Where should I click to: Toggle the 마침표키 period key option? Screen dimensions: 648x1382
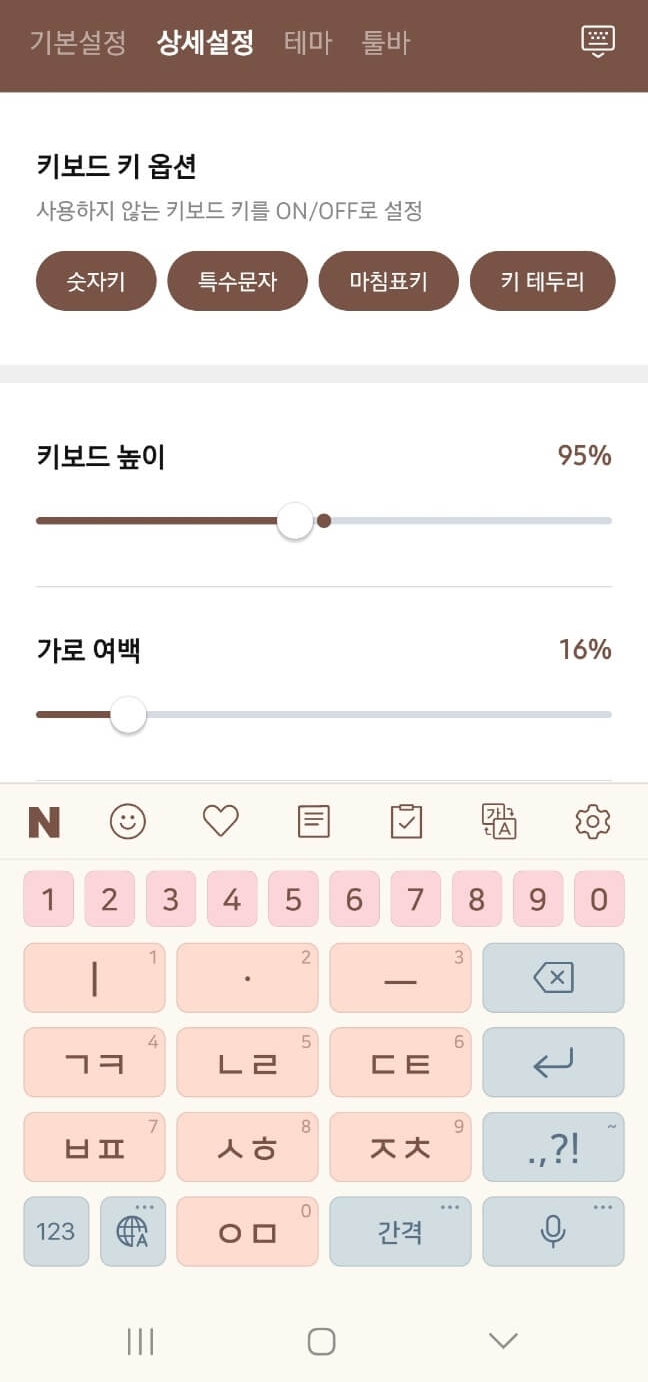tap(388, 281)
